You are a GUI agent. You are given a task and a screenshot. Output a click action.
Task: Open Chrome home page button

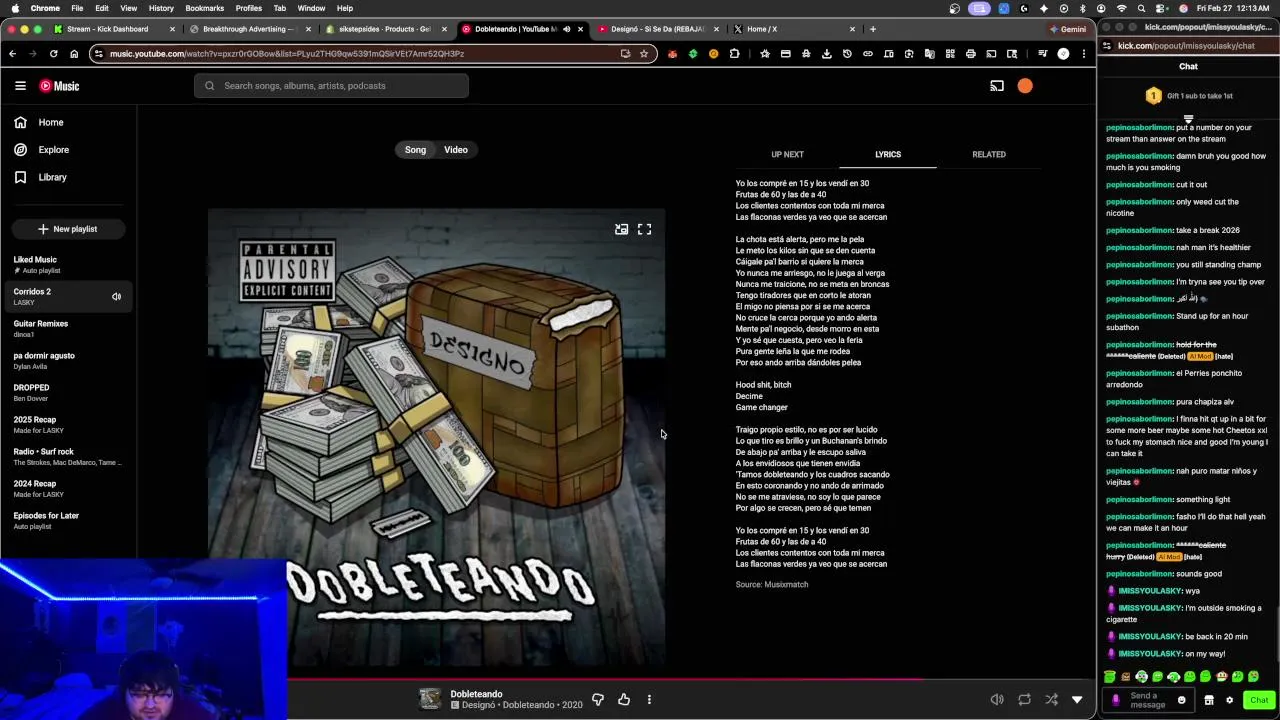coord(74,54)
